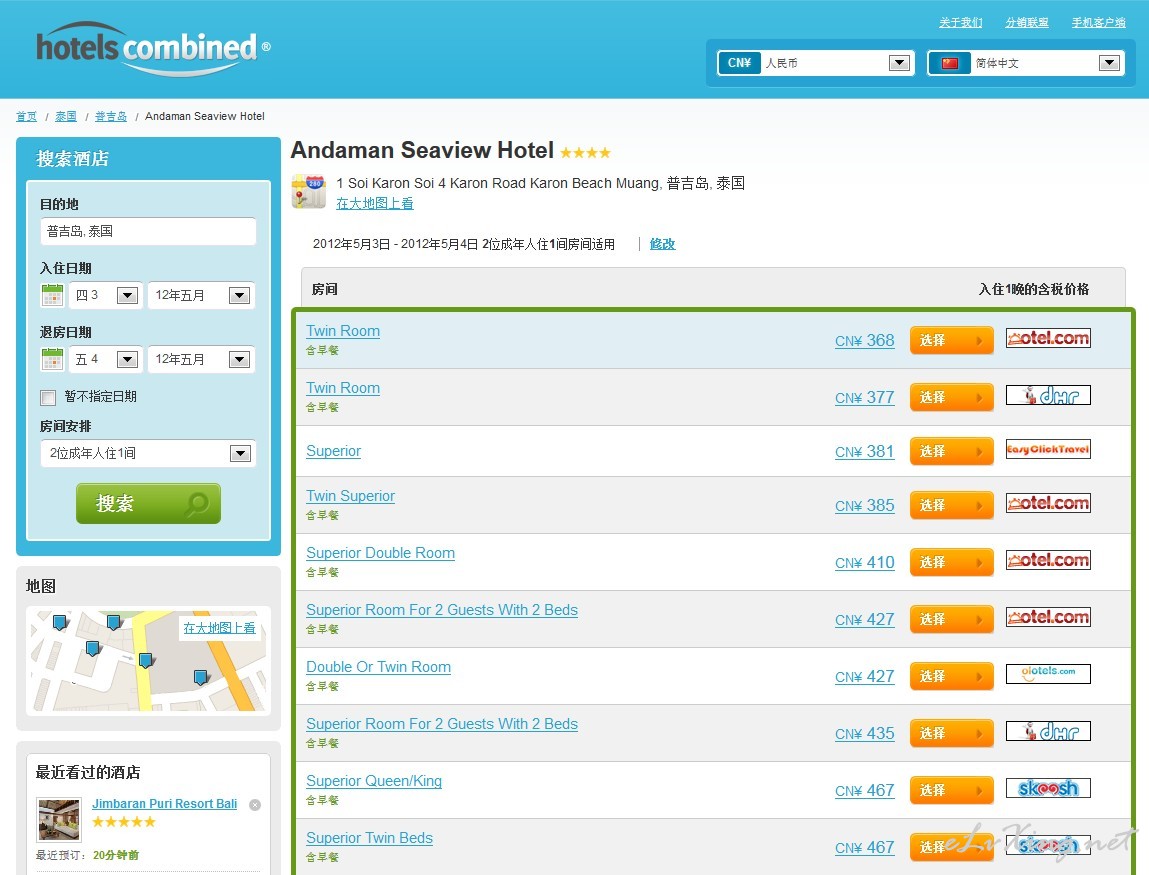The image size is (1149, 875).
Task: Click DHR logo for Twin Room CN¥ 377
Action: (x=1048, y=396)
